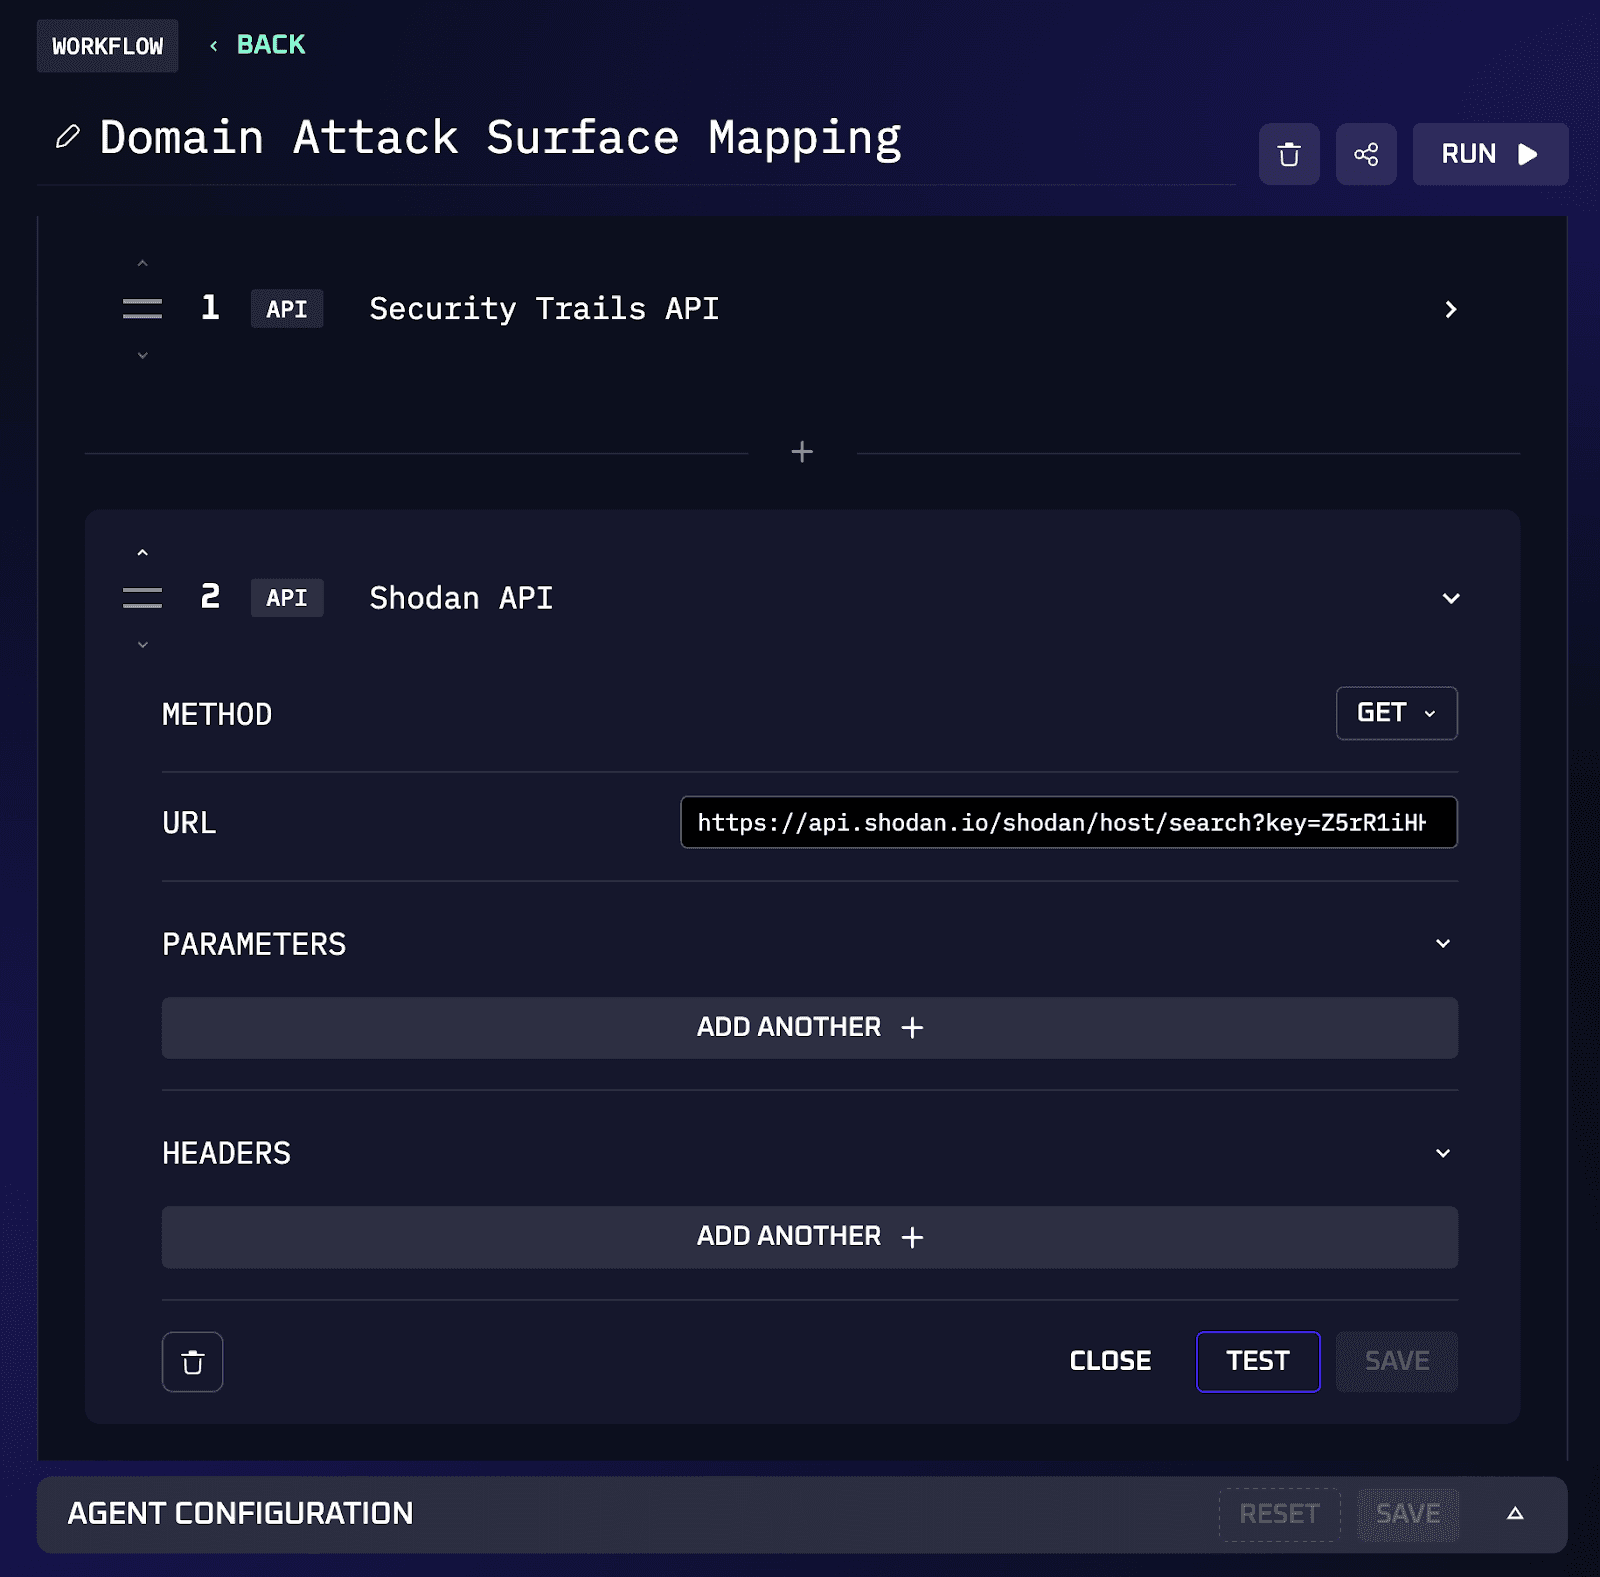Viewport: 1600px width, 1577px height.
Task: Save the agent configuration
Action: point(1408,1514)
